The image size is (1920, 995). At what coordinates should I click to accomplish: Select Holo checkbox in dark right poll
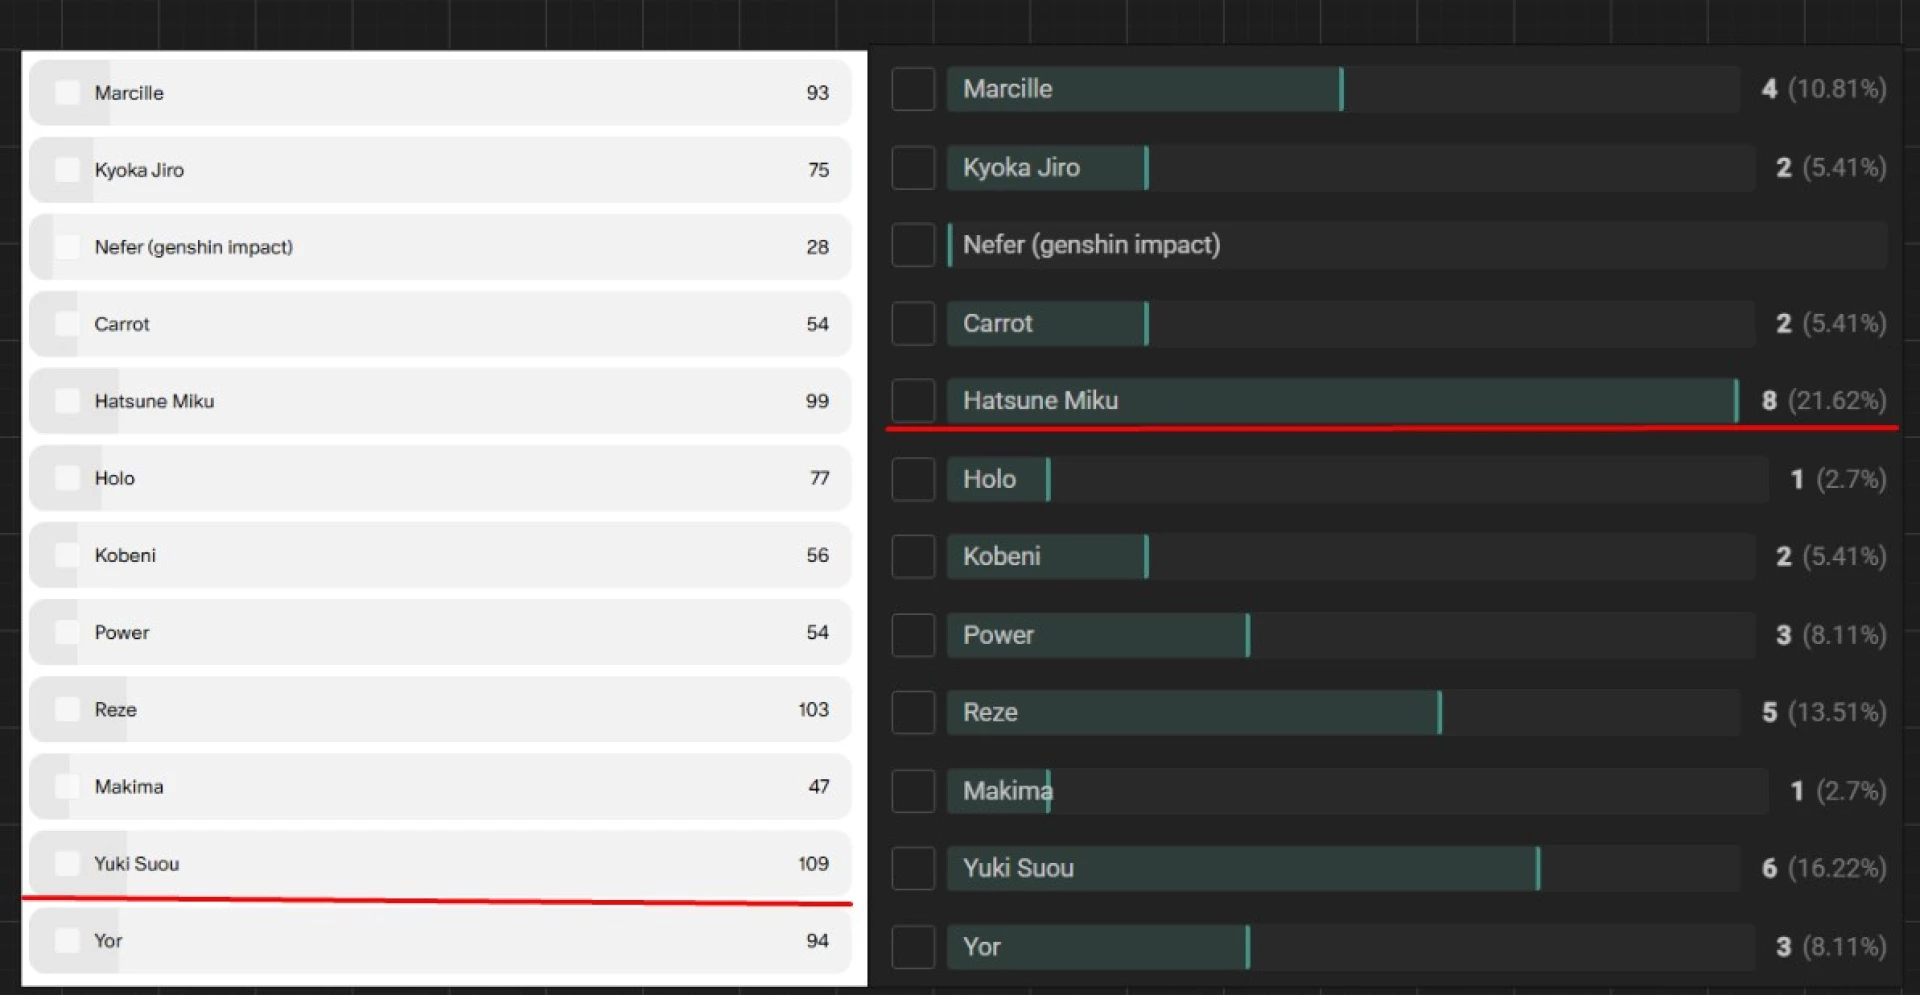(x=913, y=479)
